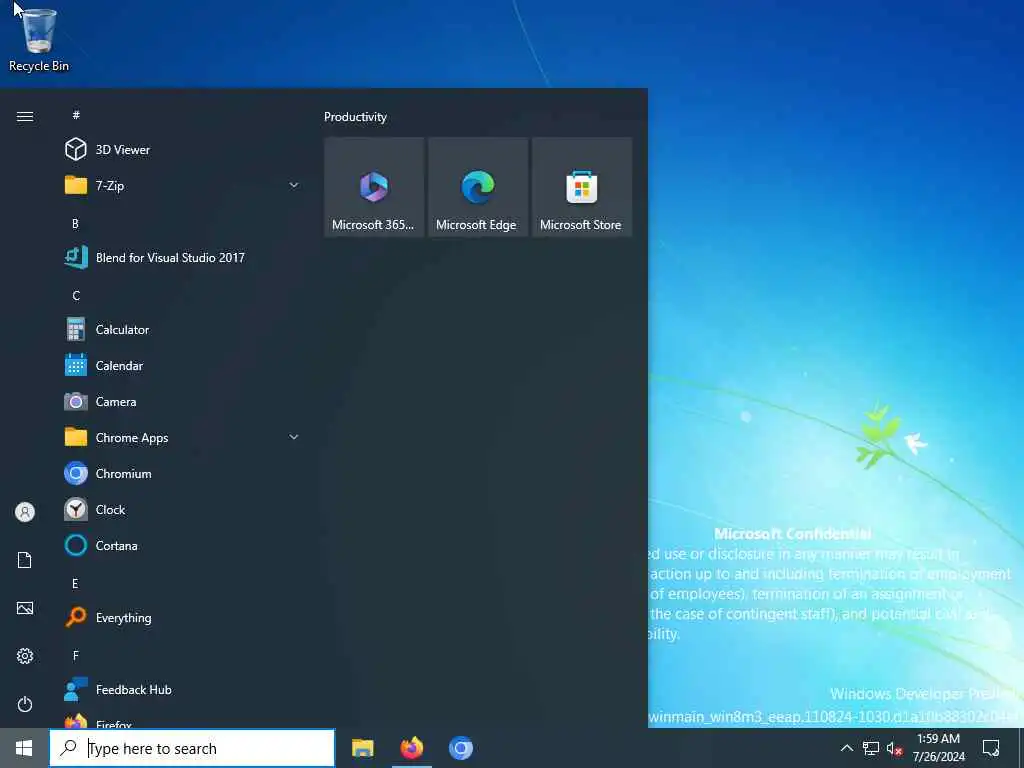Open the notification action center
This screenshot has width=1024, height=768.
coord(991,748)
